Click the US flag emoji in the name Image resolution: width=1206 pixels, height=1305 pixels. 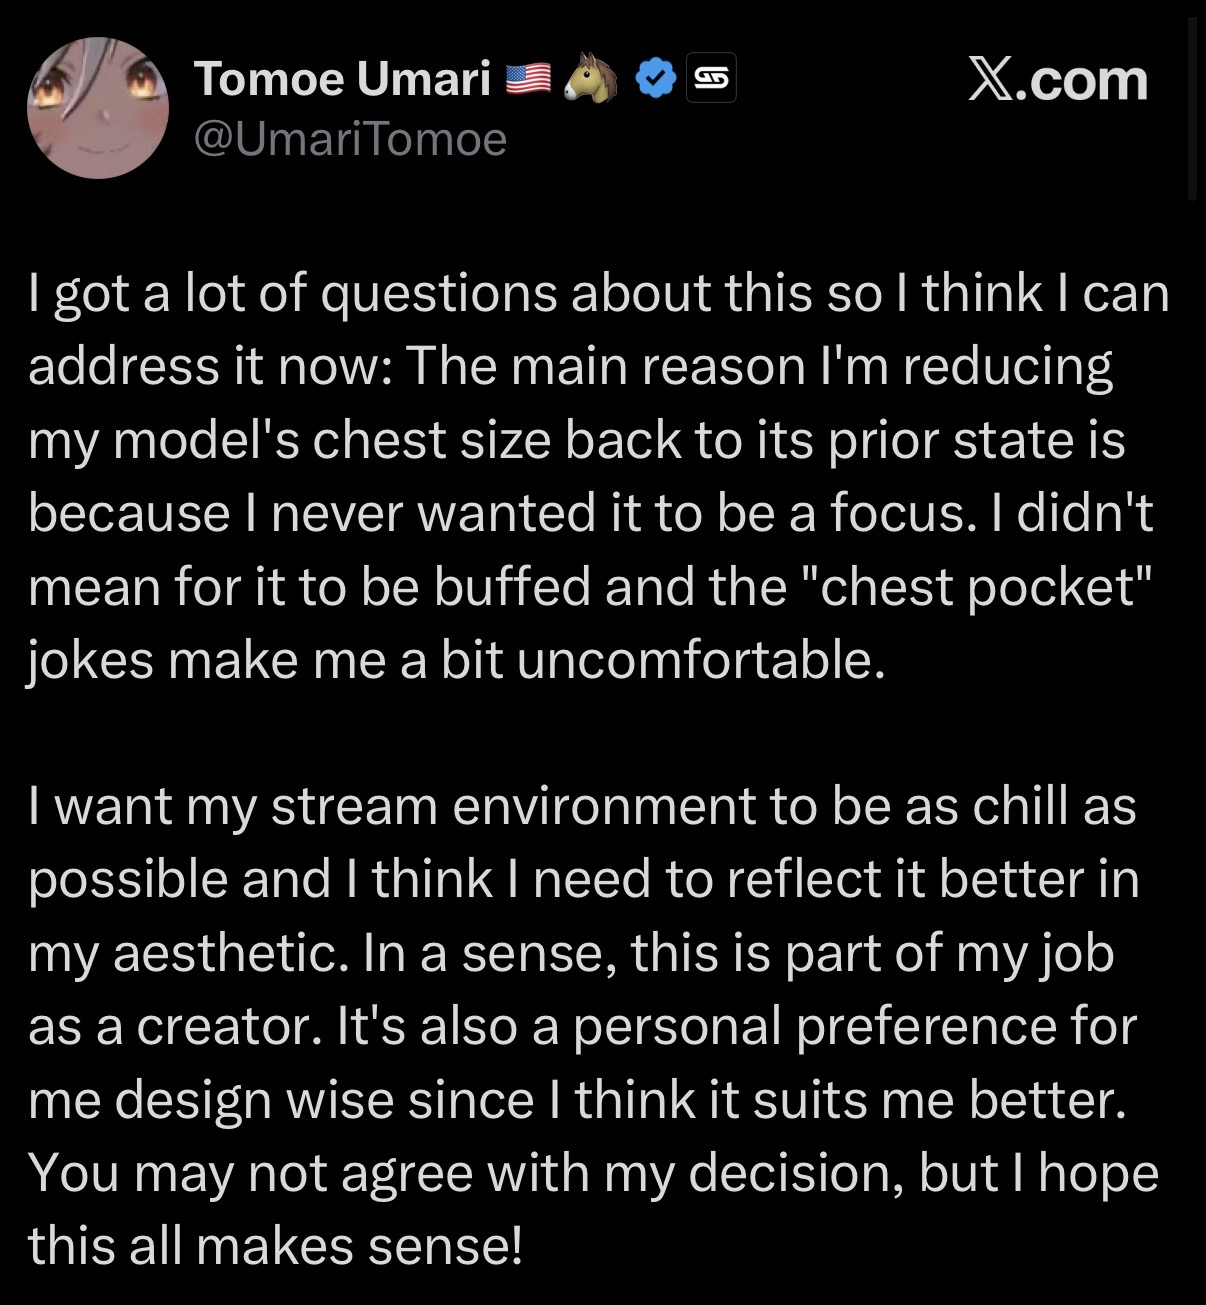point(528,80)
